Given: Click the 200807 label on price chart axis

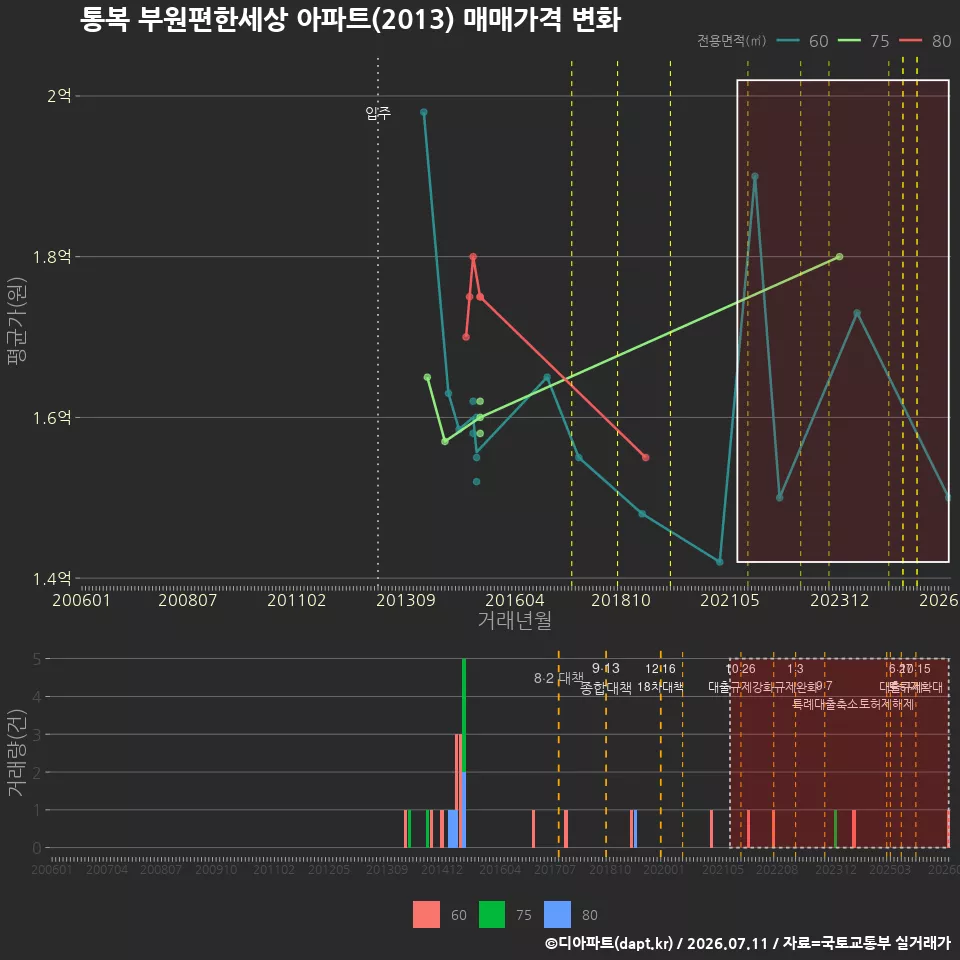Looking at the screenshot, I should (x=187, y=600).
